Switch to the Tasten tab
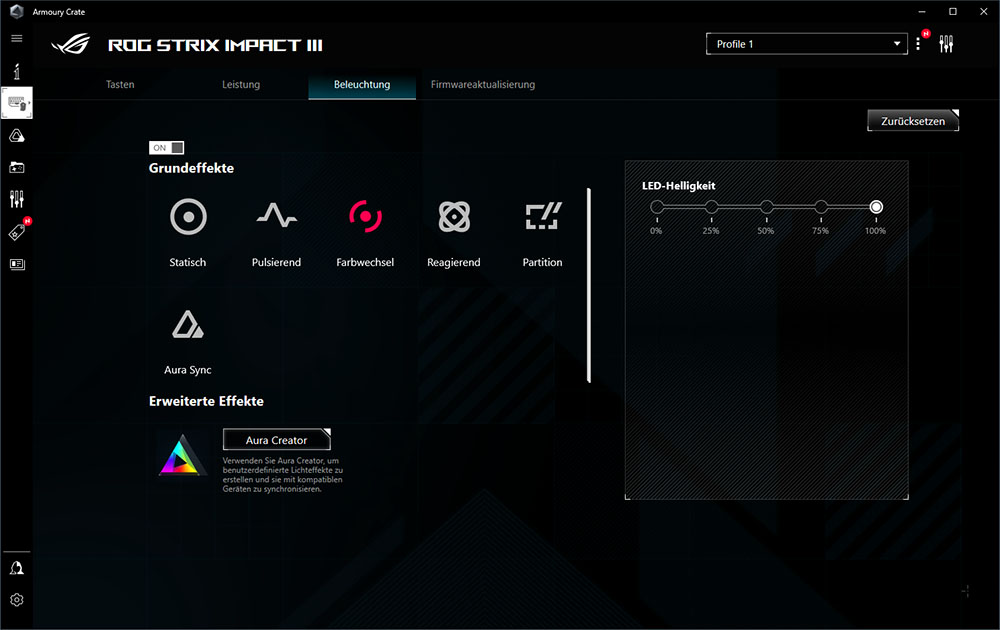The height and width of the screenshot is (630, 1000). pyautogui.click(x=120, y=84)
